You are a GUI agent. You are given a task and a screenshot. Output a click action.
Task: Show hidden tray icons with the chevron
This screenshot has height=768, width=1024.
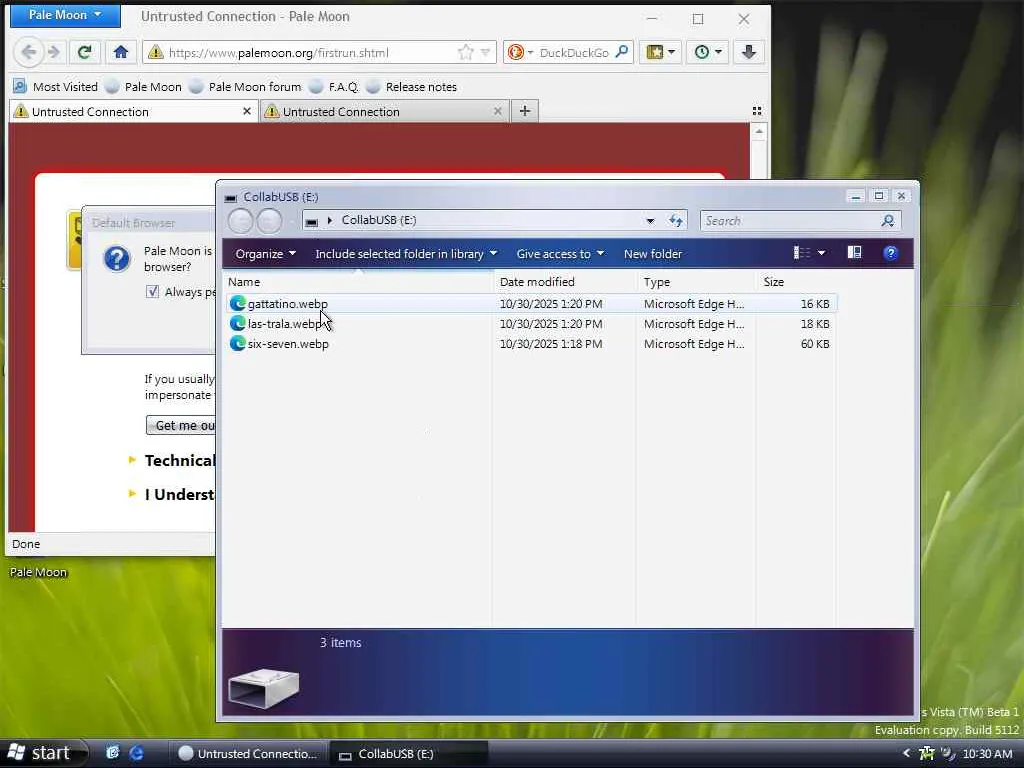[x=906, y=753]
